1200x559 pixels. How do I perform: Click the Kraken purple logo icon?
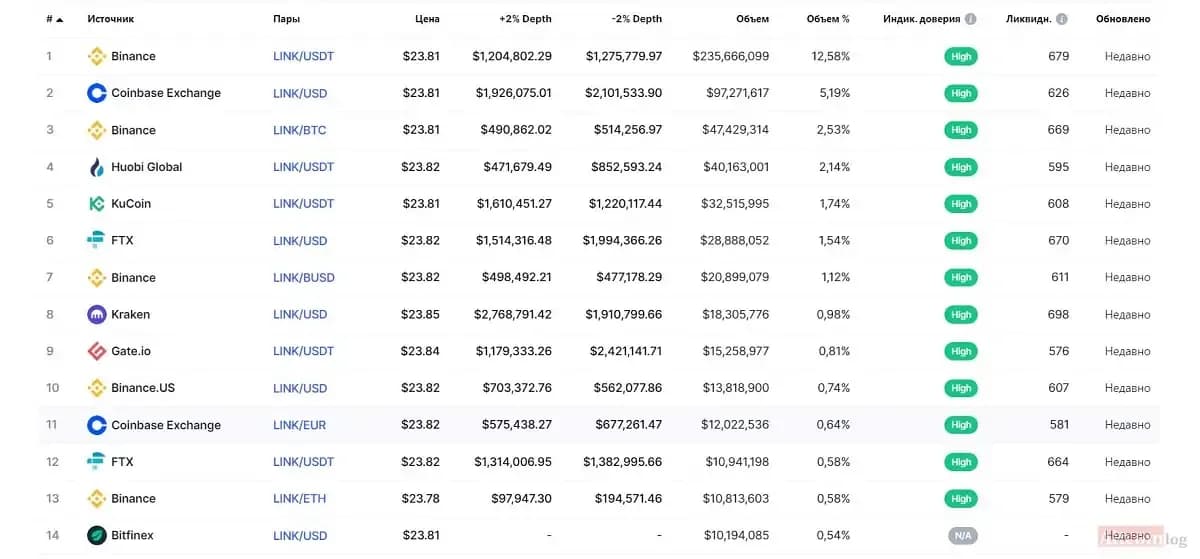pos(97,315)
